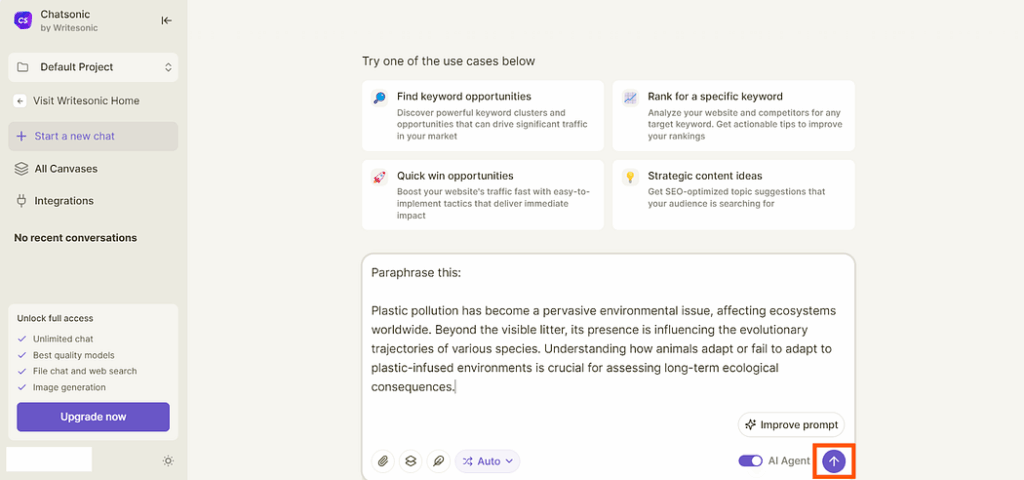Click the rocket icon on Quick win opportunities

click(x=379, y=177)
